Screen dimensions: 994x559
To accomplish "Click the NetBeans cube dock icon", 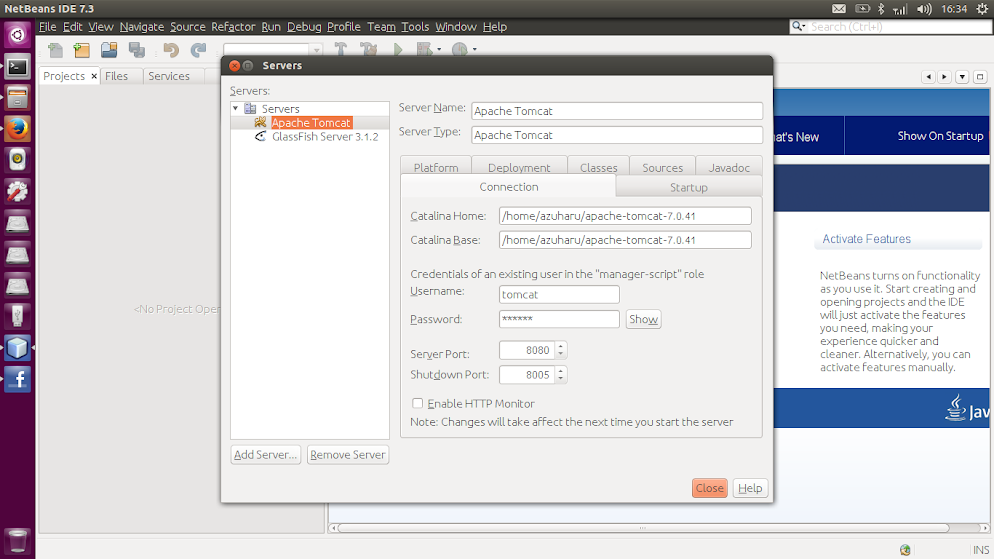I will (17, 348).
